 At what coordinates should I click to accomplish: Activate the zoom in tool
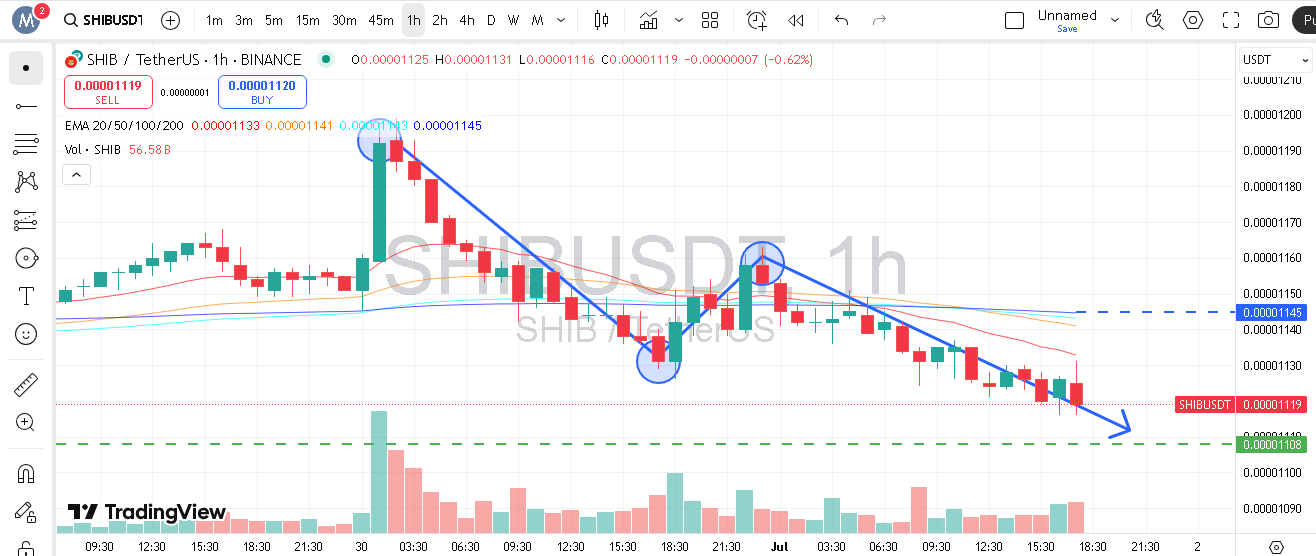click(x=26, y=423)
